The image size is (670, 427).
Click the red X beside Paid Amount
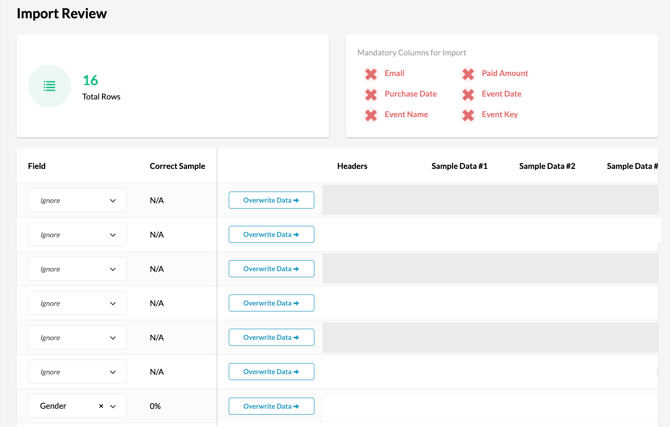pyautogui.click(x=468, y=74)
